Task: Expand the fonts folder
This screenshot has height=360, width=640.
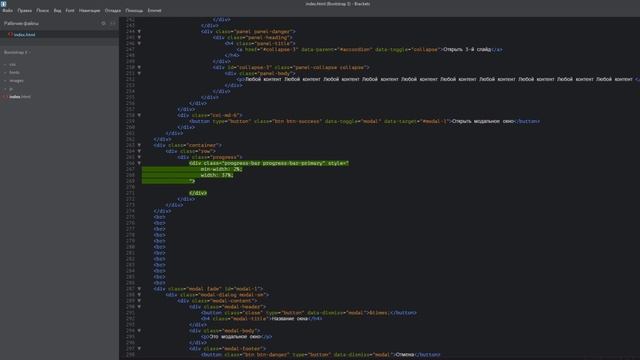Action: (14, 73)
